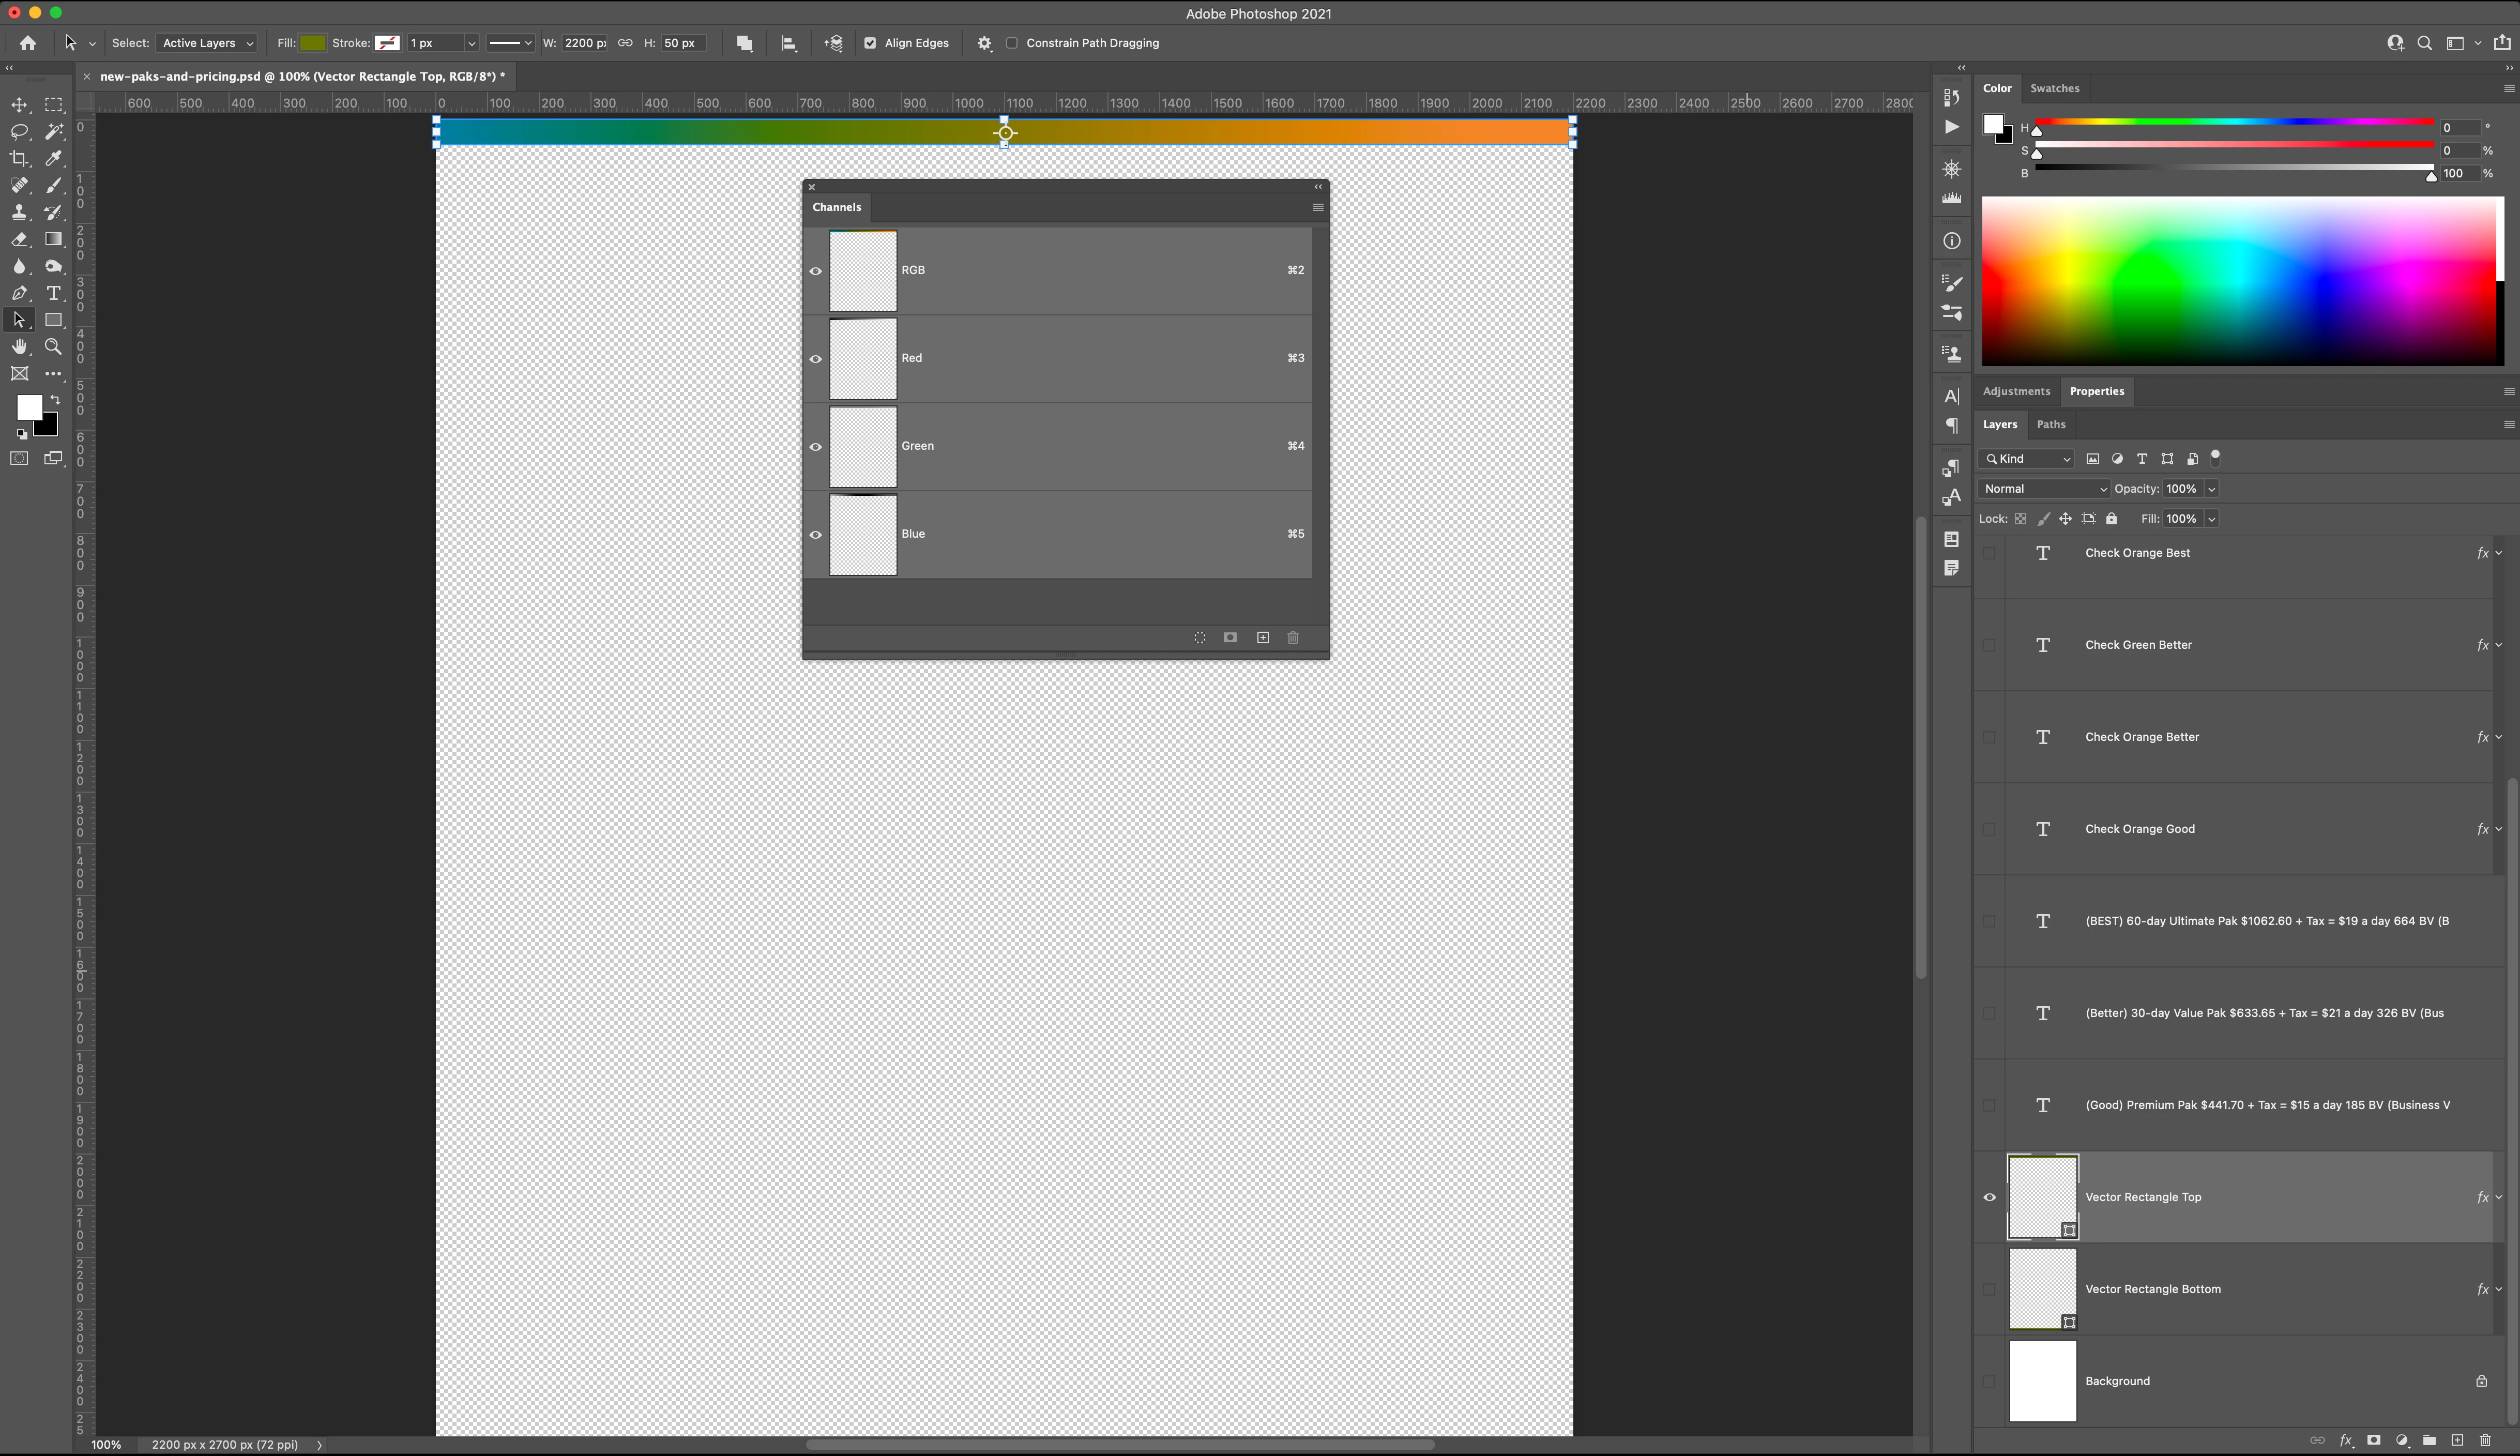Switch to the Swatches tab

(x=2054, y=88)
